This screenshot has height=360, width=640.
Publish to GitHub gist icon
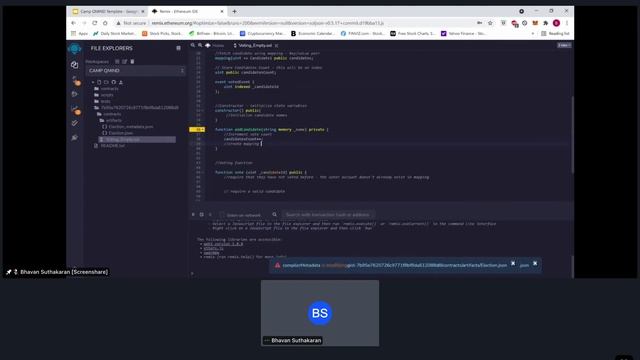(x=113, y=82)
